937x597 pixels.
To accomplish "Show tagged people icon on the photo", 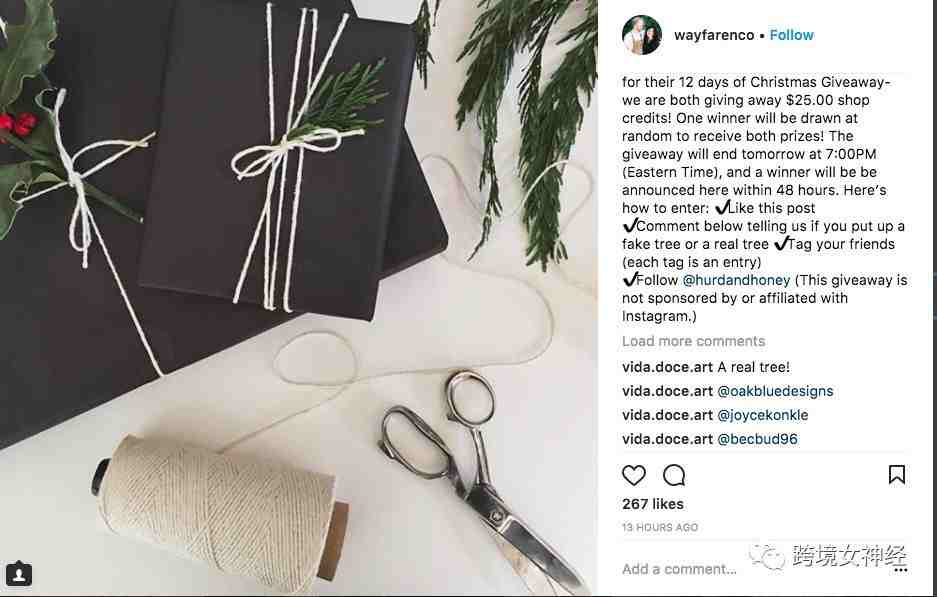I will tap(19, 574).
